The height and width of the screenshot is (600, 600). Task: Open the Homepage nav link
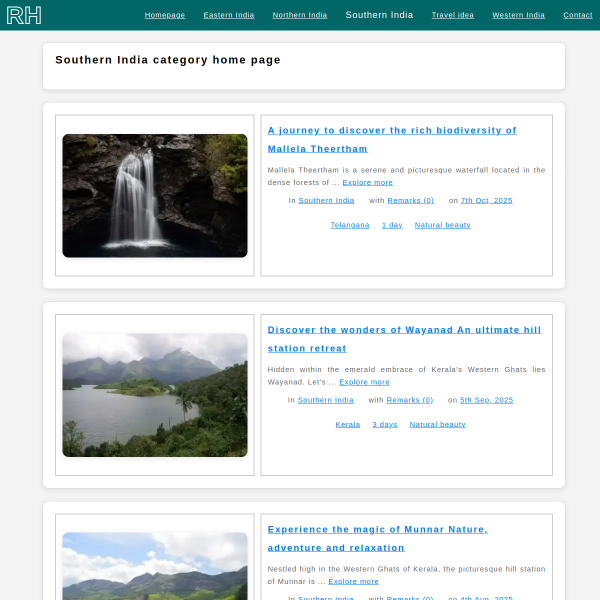(x=165, y=15)
